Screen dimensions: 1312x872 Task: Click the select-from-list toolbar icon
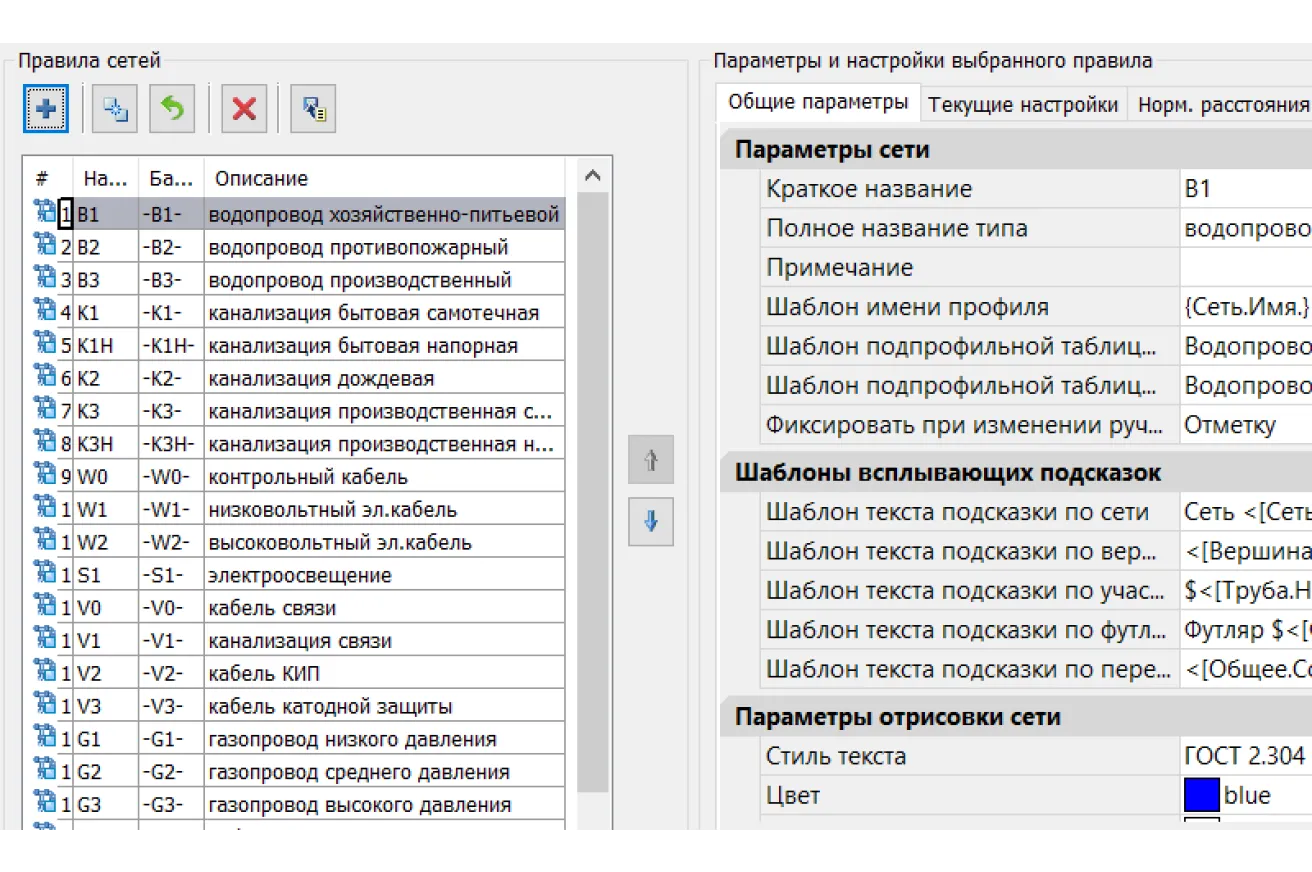313,109
